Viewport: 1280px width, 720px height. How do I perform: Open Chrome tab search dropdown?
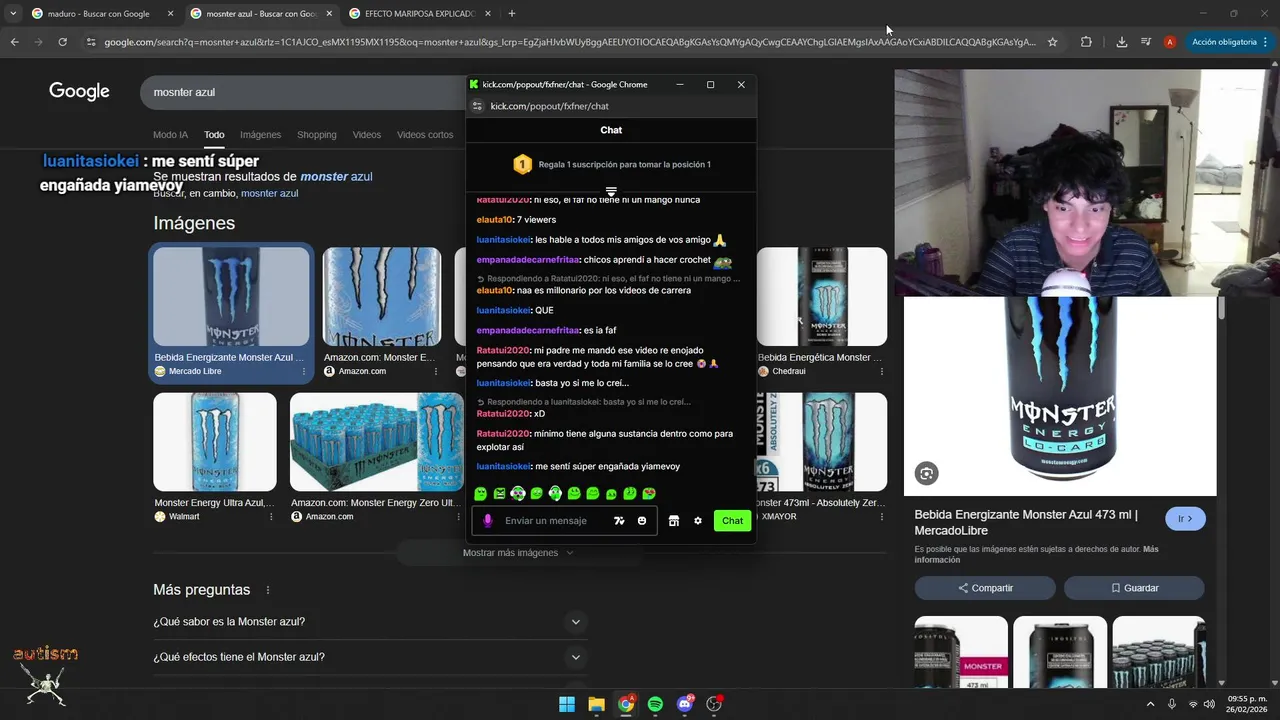click(x=12, y=14)
